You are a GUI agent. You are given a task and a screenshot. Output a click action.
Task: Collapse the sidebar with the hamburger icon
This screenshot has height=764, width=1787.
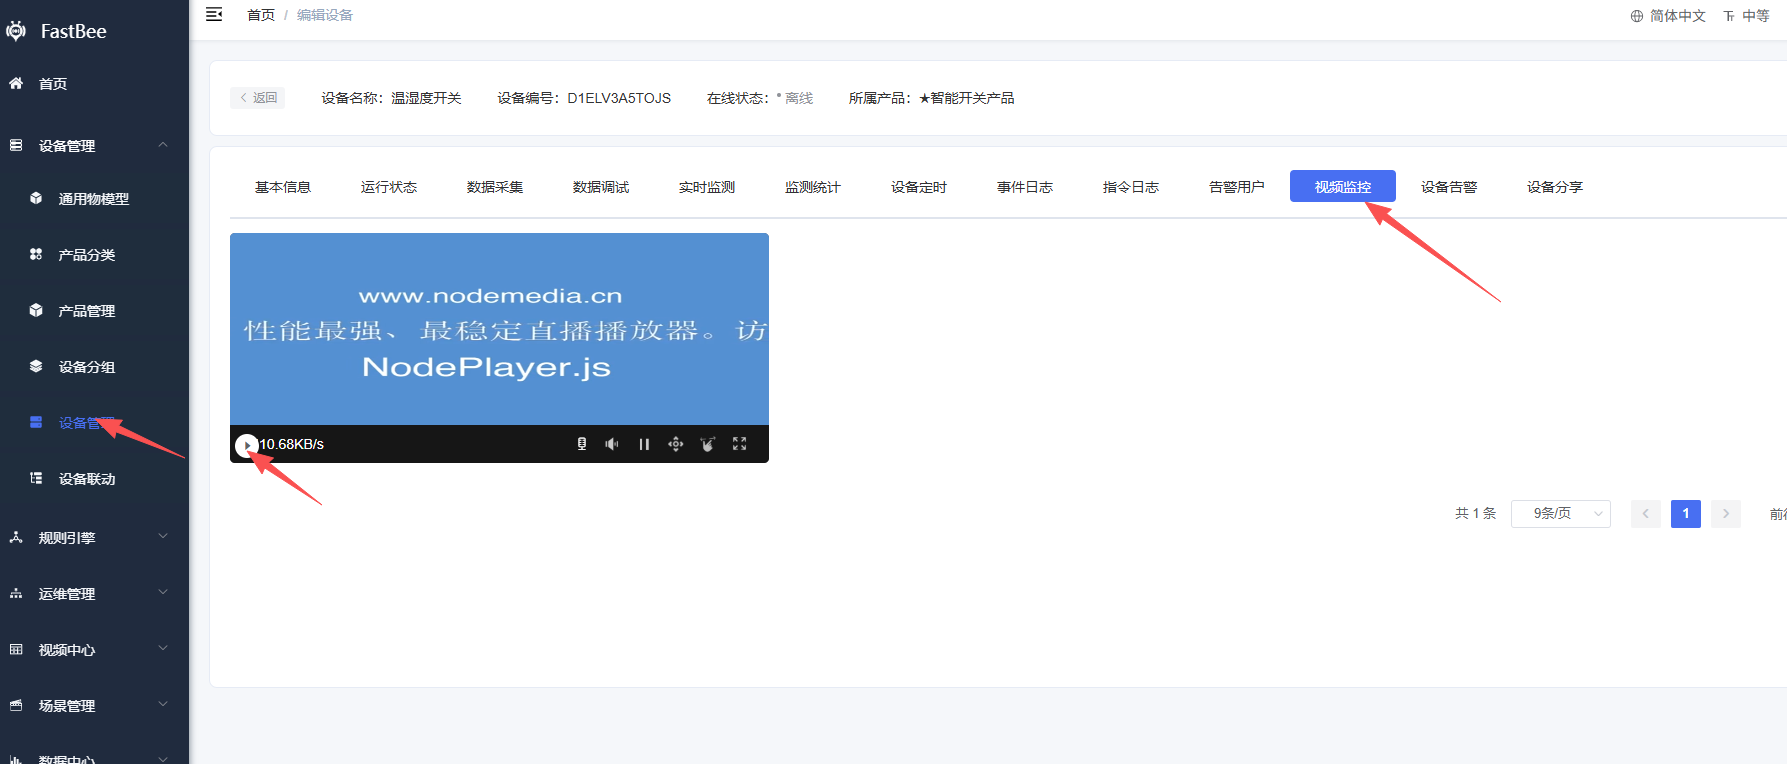(x=214, y=14)
